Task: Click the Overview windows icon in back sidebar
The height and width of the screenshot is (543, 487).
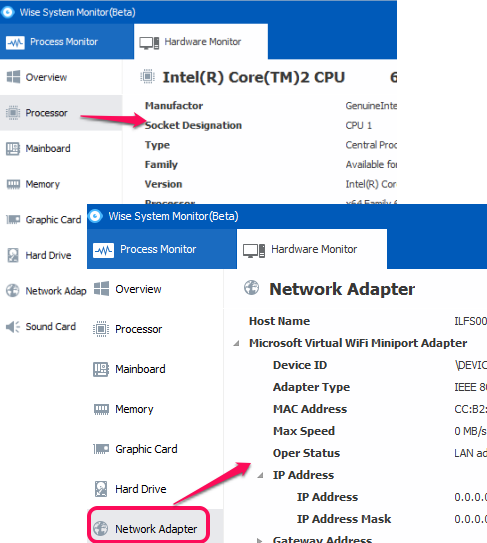Action: click(x=14, y=77)
